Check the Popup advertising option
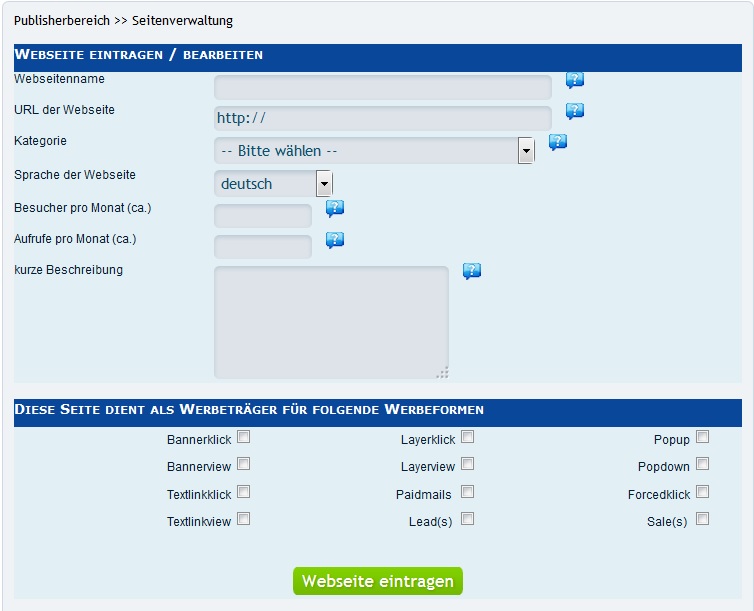754x611 pixels. [x=702, y=437]
